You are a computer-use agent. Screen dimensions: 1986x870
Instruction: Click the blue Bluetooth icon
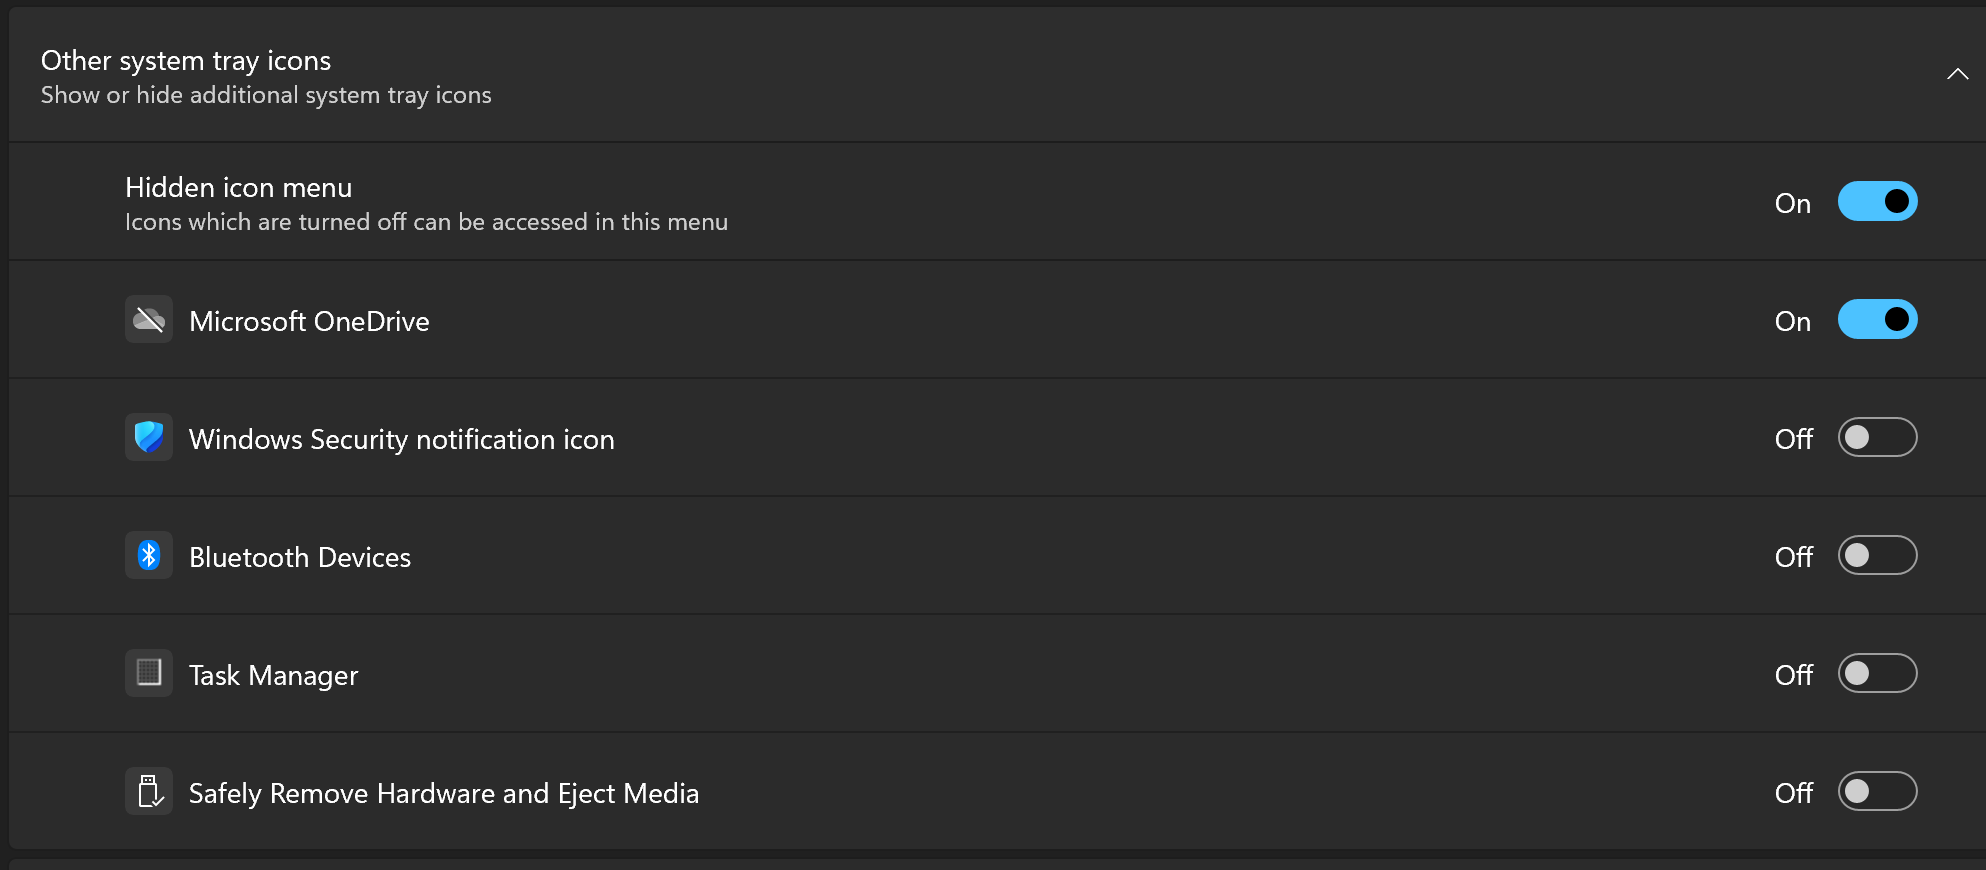coord(149,556)
